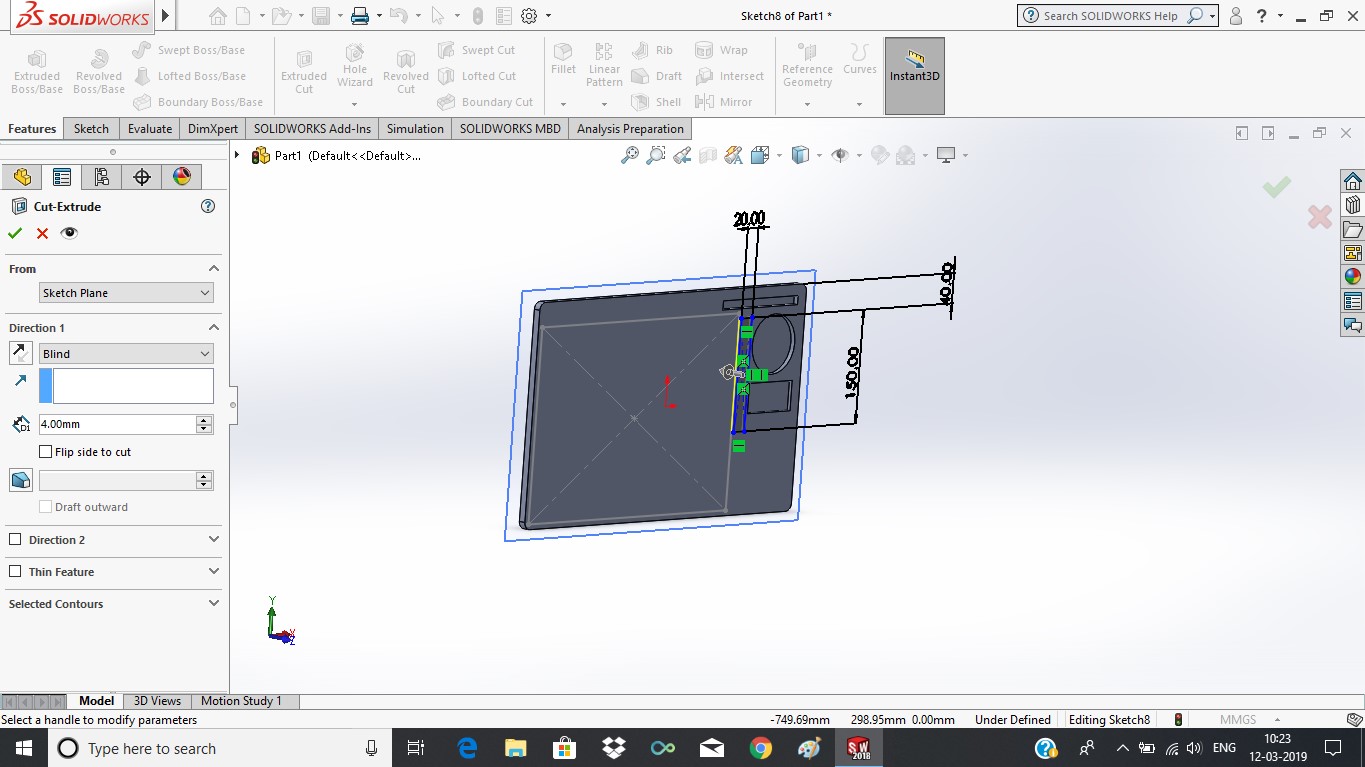
Task: Click the Zoom to Fit magnifier icon
Action: [x=630, y=155]
